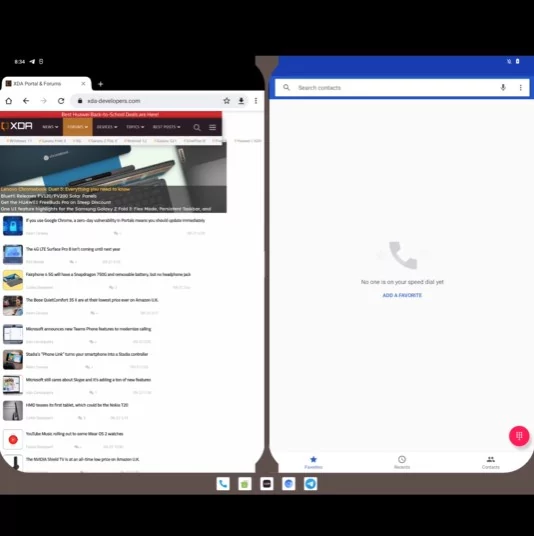The width and height of the screenshot is (534, 536).
Task: Click the XDA site search magnifier
Action: point(197,128)
